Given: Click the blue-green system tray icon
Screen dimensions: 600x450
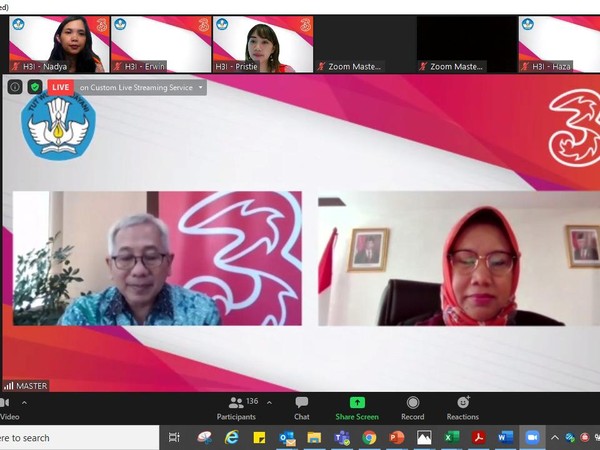Looking at the screenshot, I should 570,437.
